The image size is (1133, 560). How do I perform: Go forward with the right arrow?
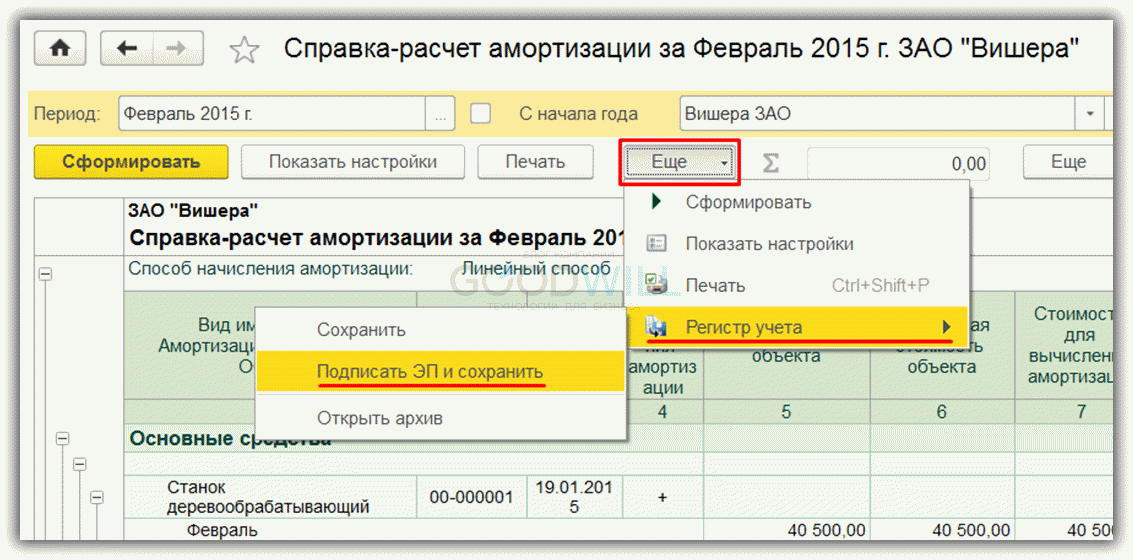pos(175,48)
